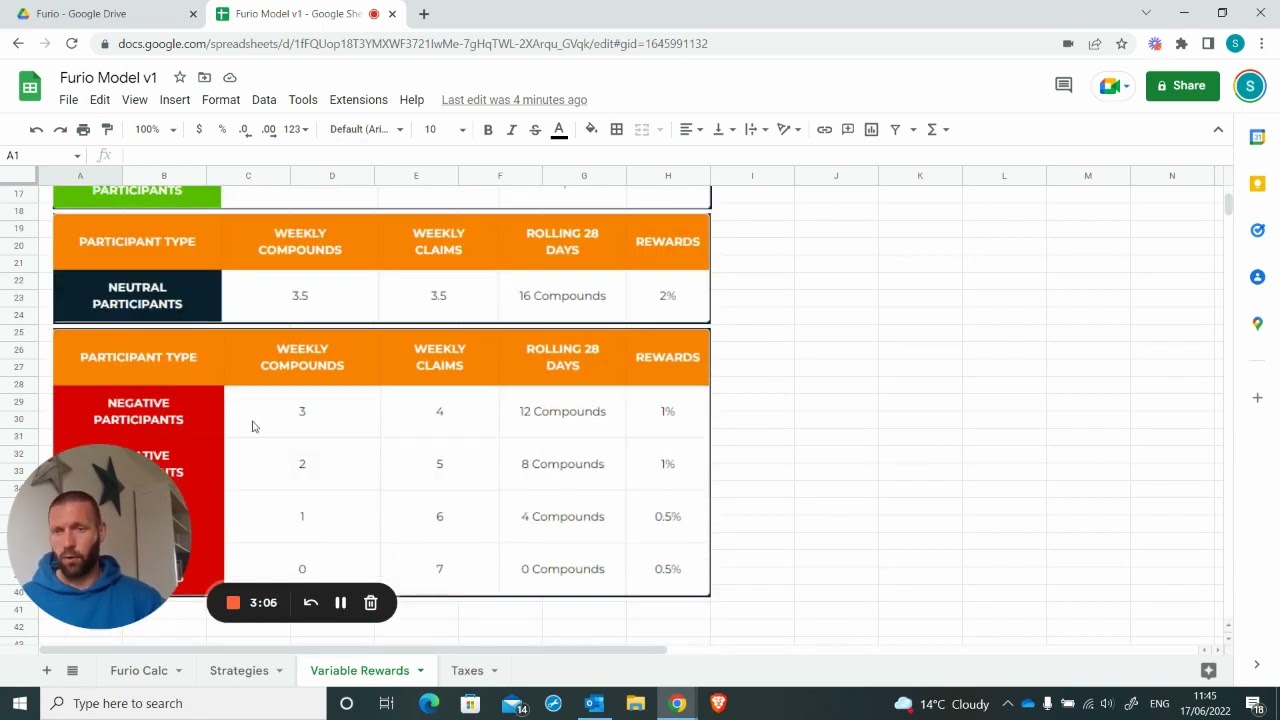Screen dimensions: 1280x720
Task: Open the Data menu
Action: (264, 100)
